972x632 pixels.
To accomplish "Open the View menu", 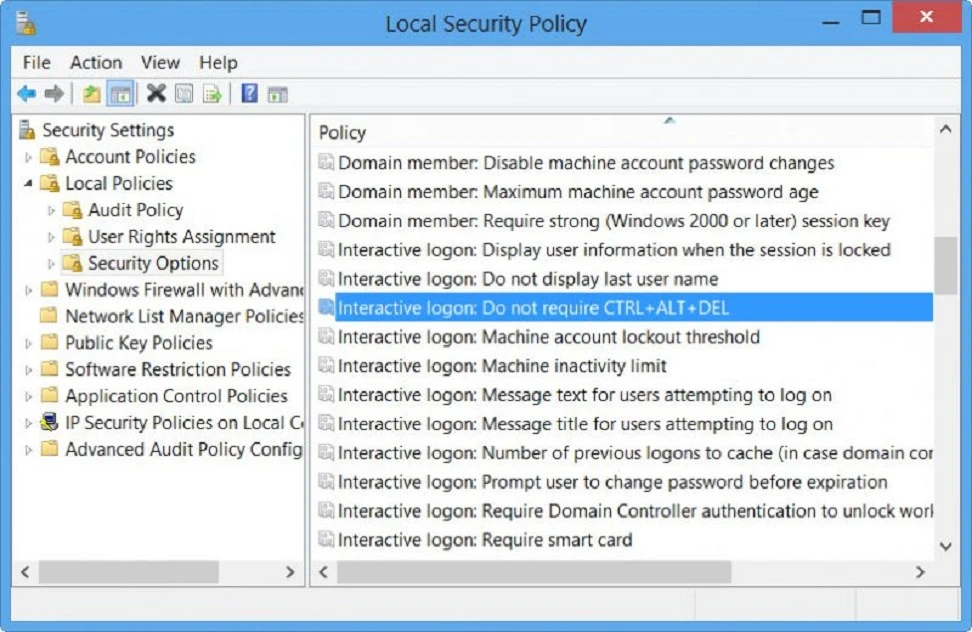I will click(x=160, y=62).
